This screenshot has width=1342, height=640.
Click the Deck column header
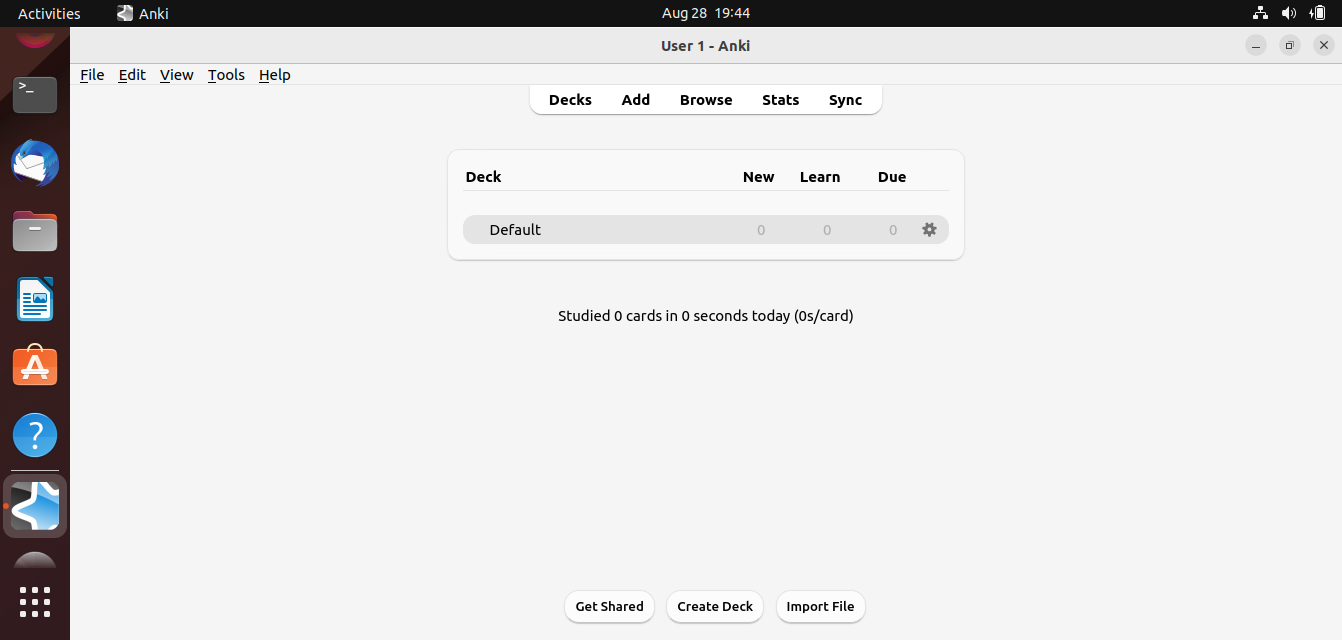tap(483, 177)
